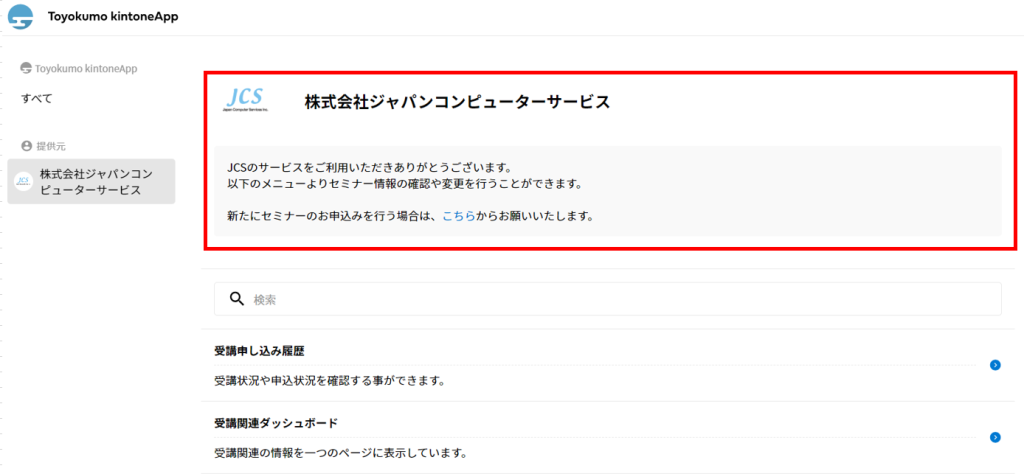Click the Toyokumo cloud logo in header
Image resolution: width=1024 pixels, height=474 pixels.
pos(20,17)
